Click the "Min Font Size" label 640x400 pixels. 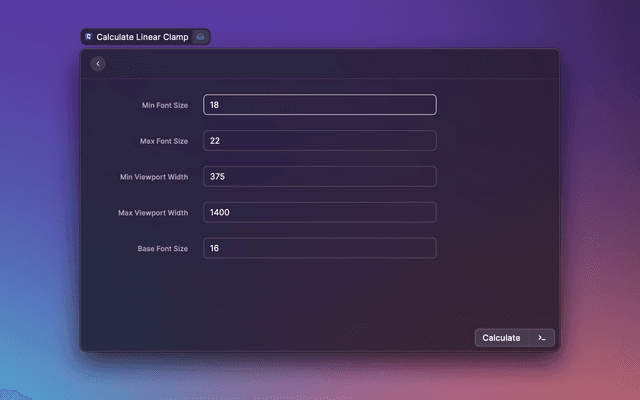click(x=165, y=105)
